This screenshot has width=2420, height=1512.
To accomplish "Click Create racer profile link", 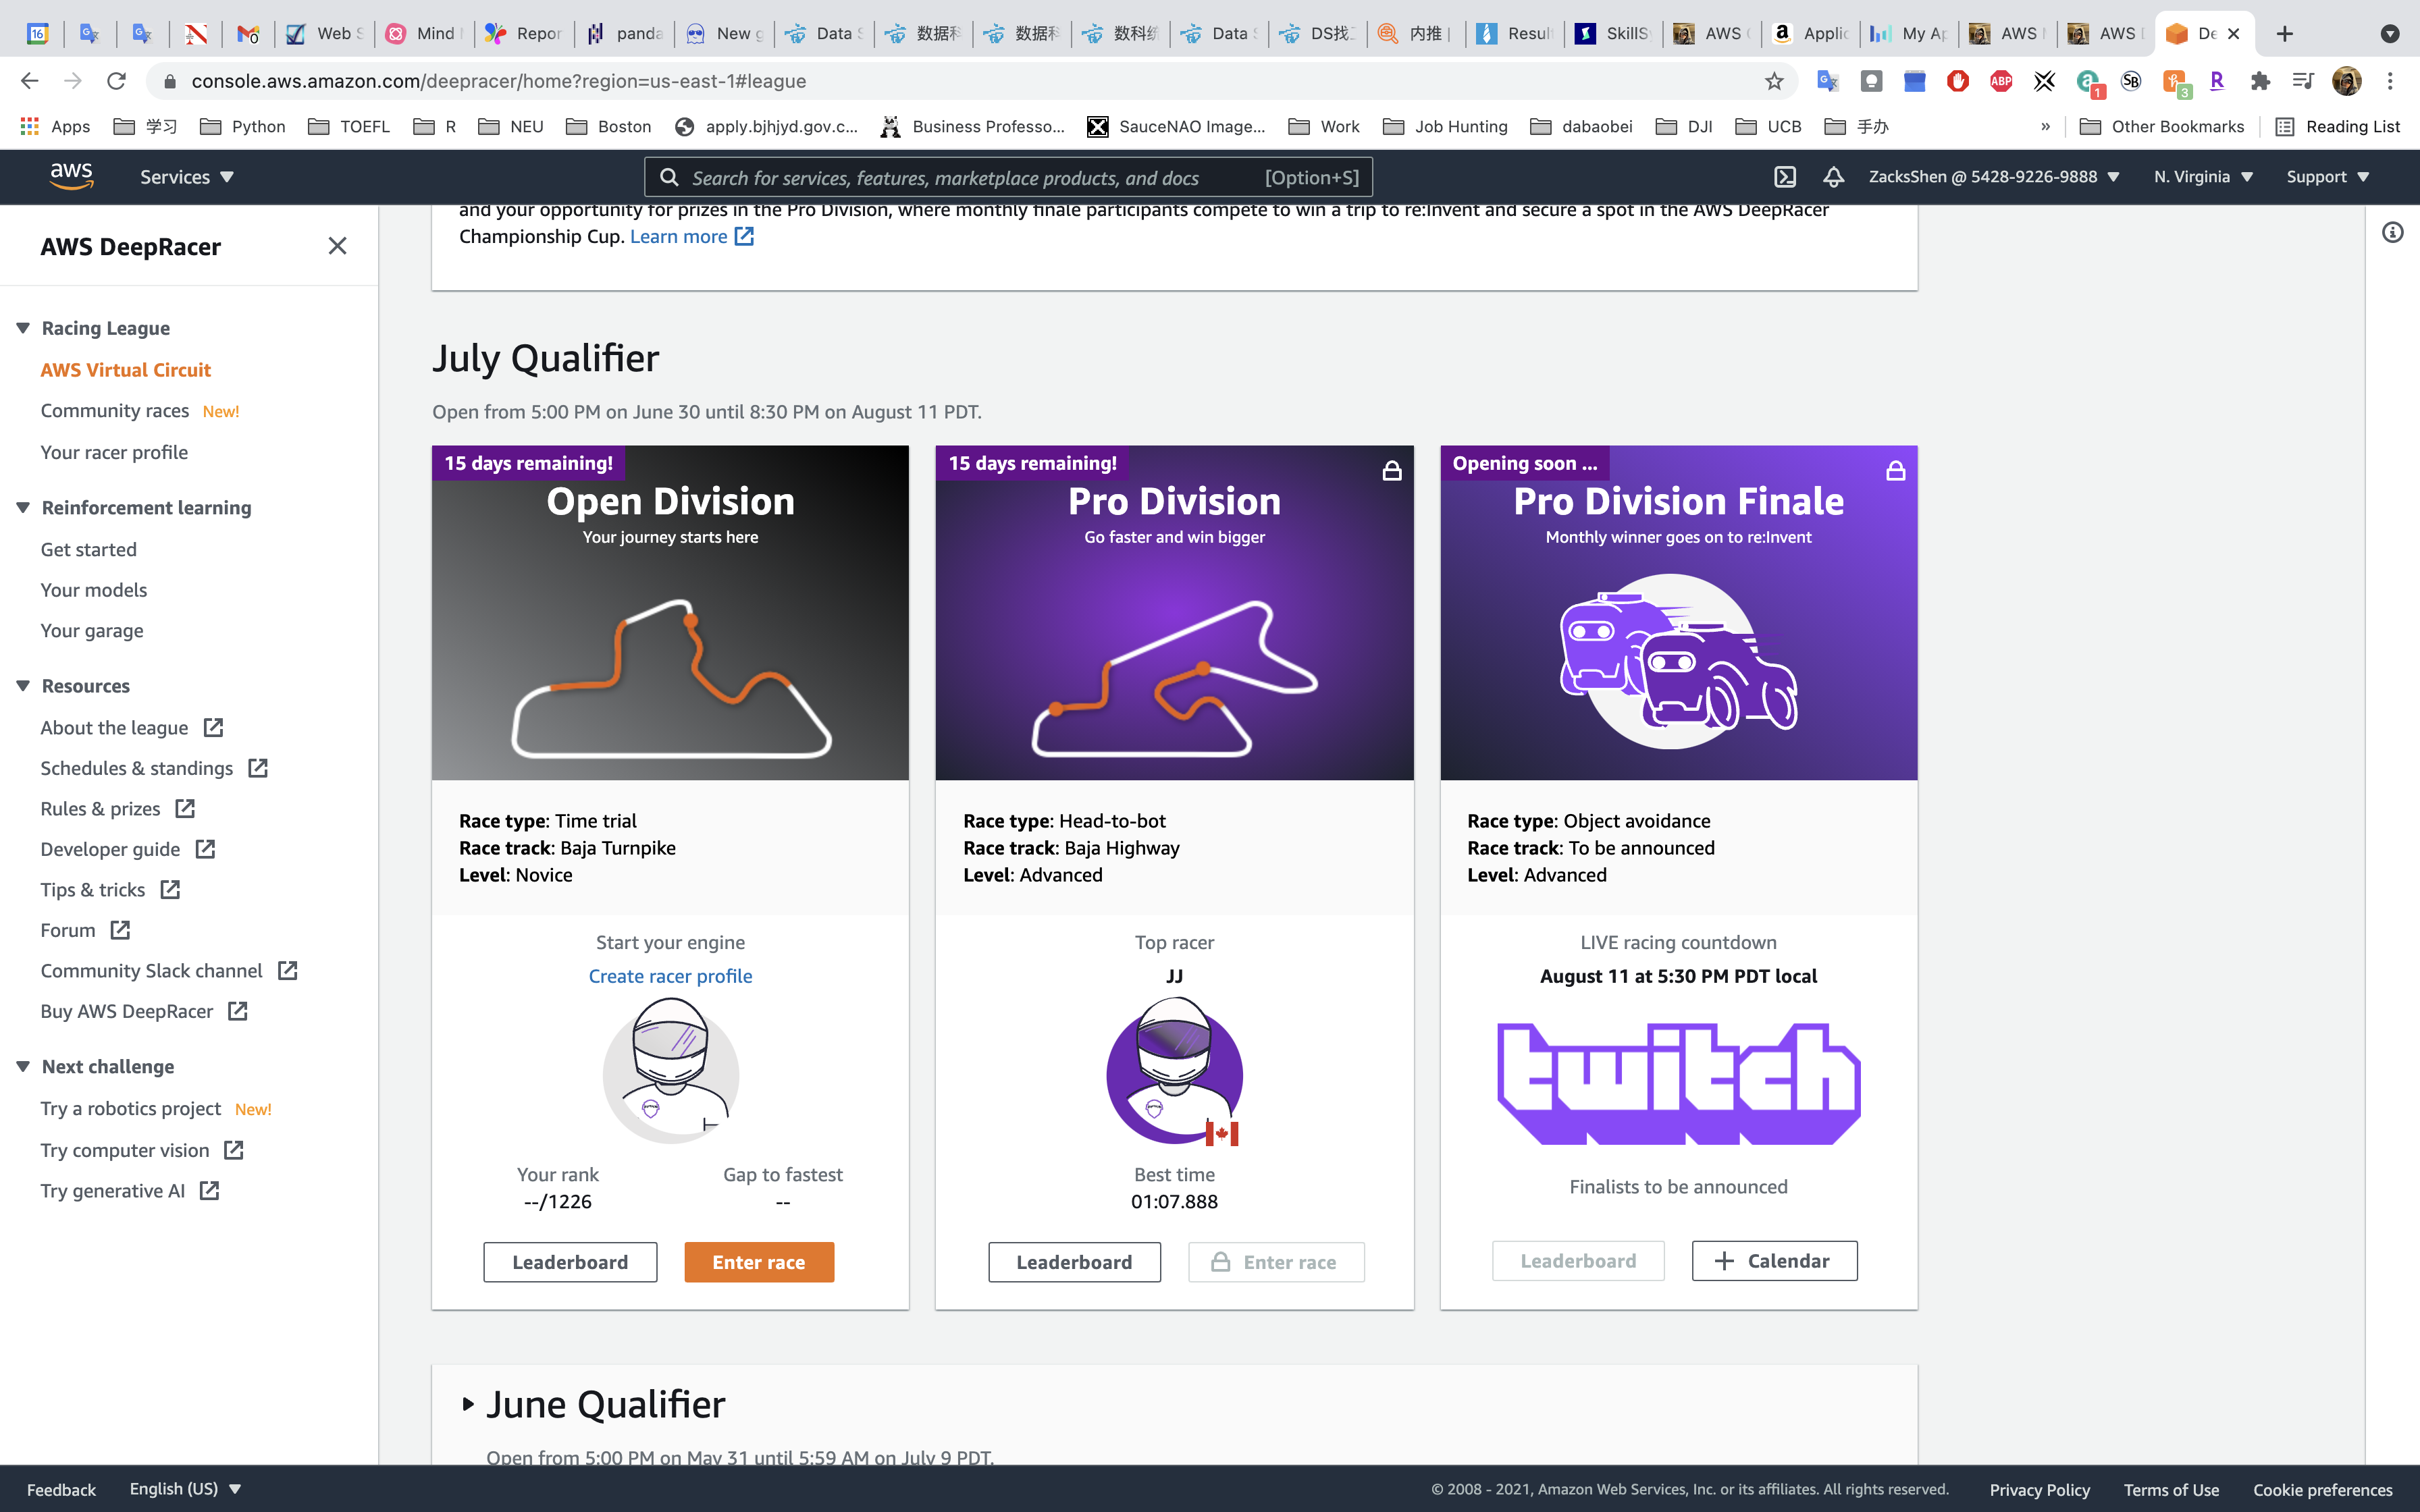I will tap(670, 976).
